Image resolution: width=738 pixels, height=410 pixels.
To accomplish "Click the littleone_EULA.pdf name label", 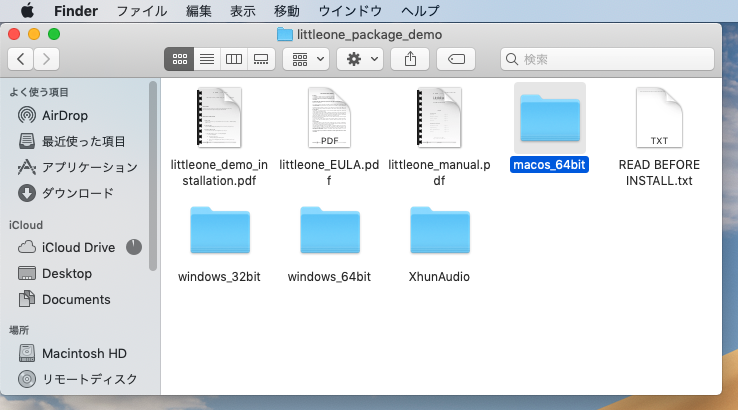I will (x=329, y=173).
